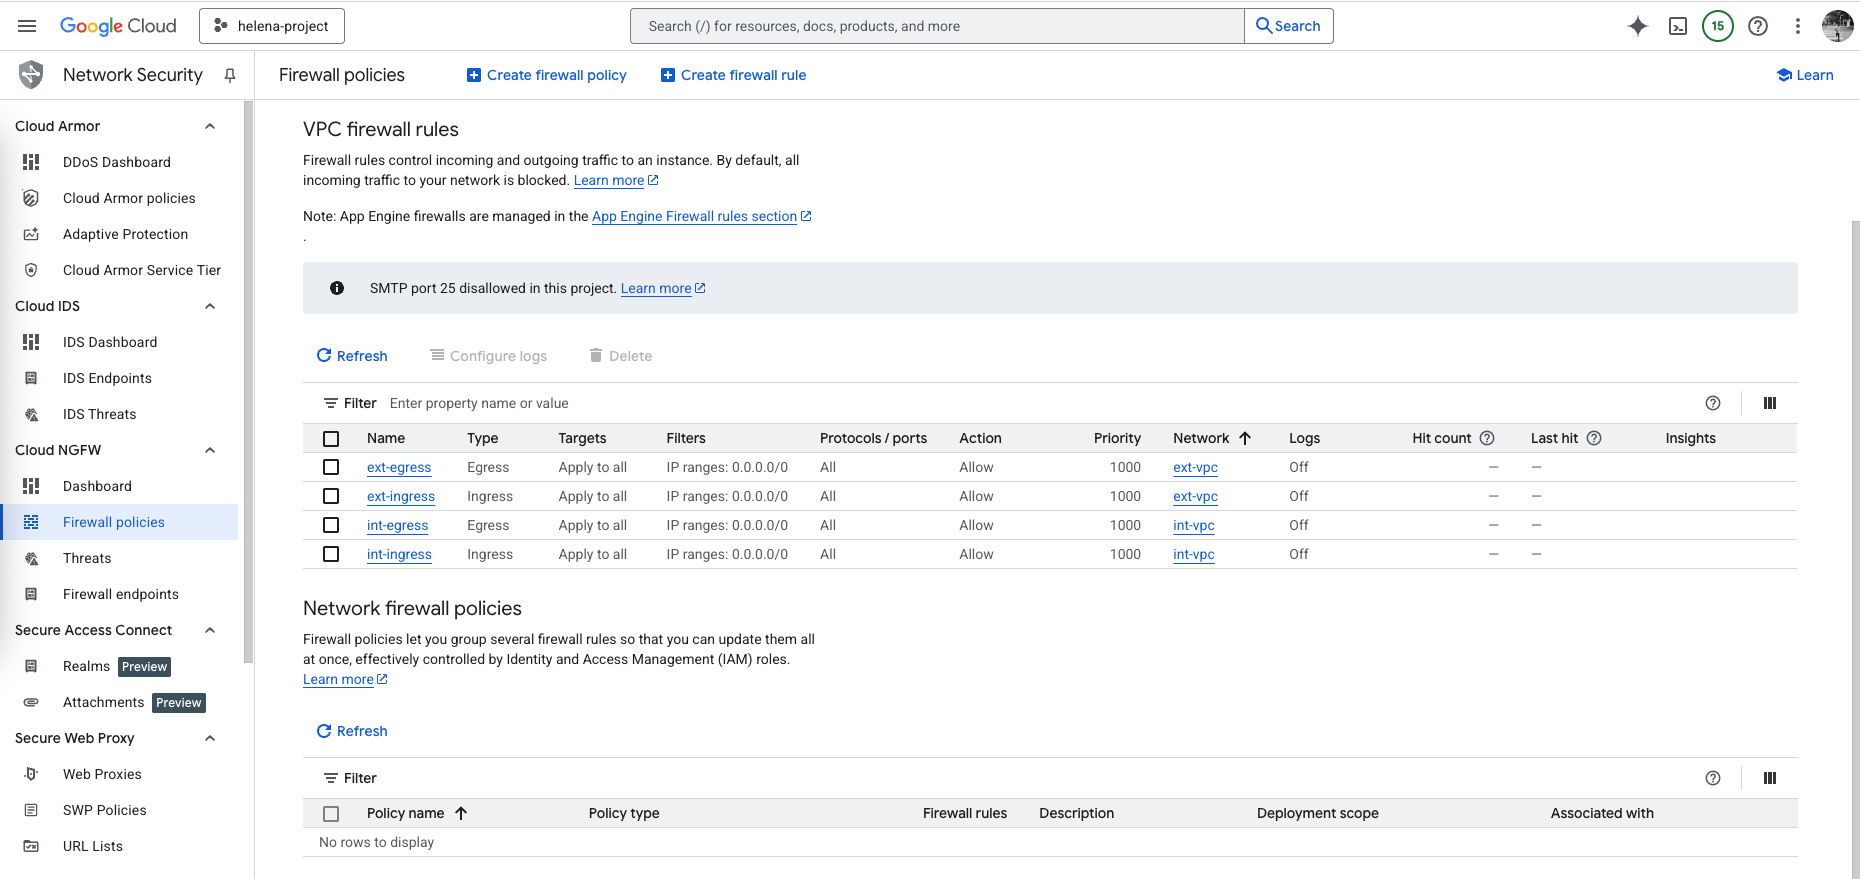Open the helena-project project picker
This screenshot has height=879, width=1860.
(x=272, y=26)
